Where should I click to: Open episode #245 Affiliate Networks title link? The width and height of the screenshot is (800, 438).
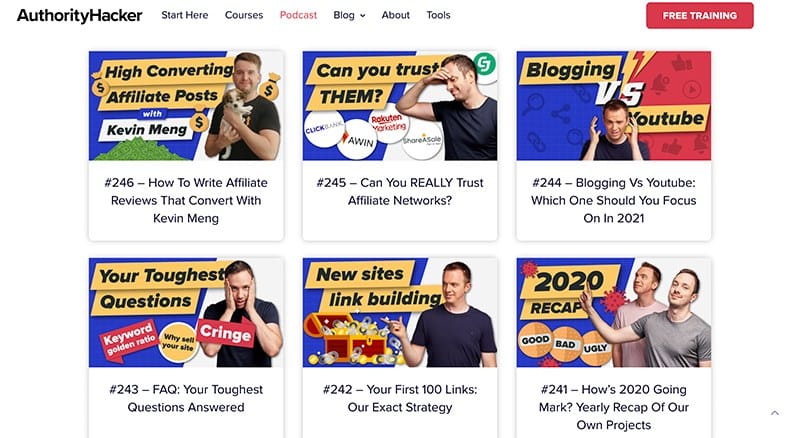tap(400, 191)
